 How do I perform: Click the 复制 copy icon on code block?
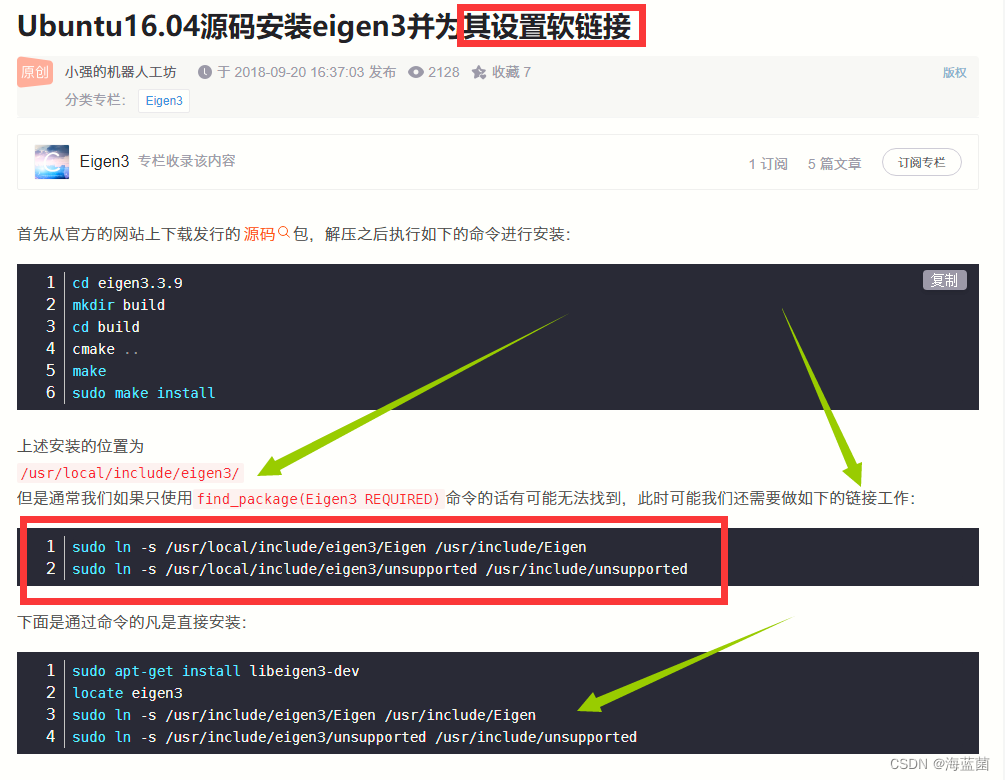[x=944, y=280]
